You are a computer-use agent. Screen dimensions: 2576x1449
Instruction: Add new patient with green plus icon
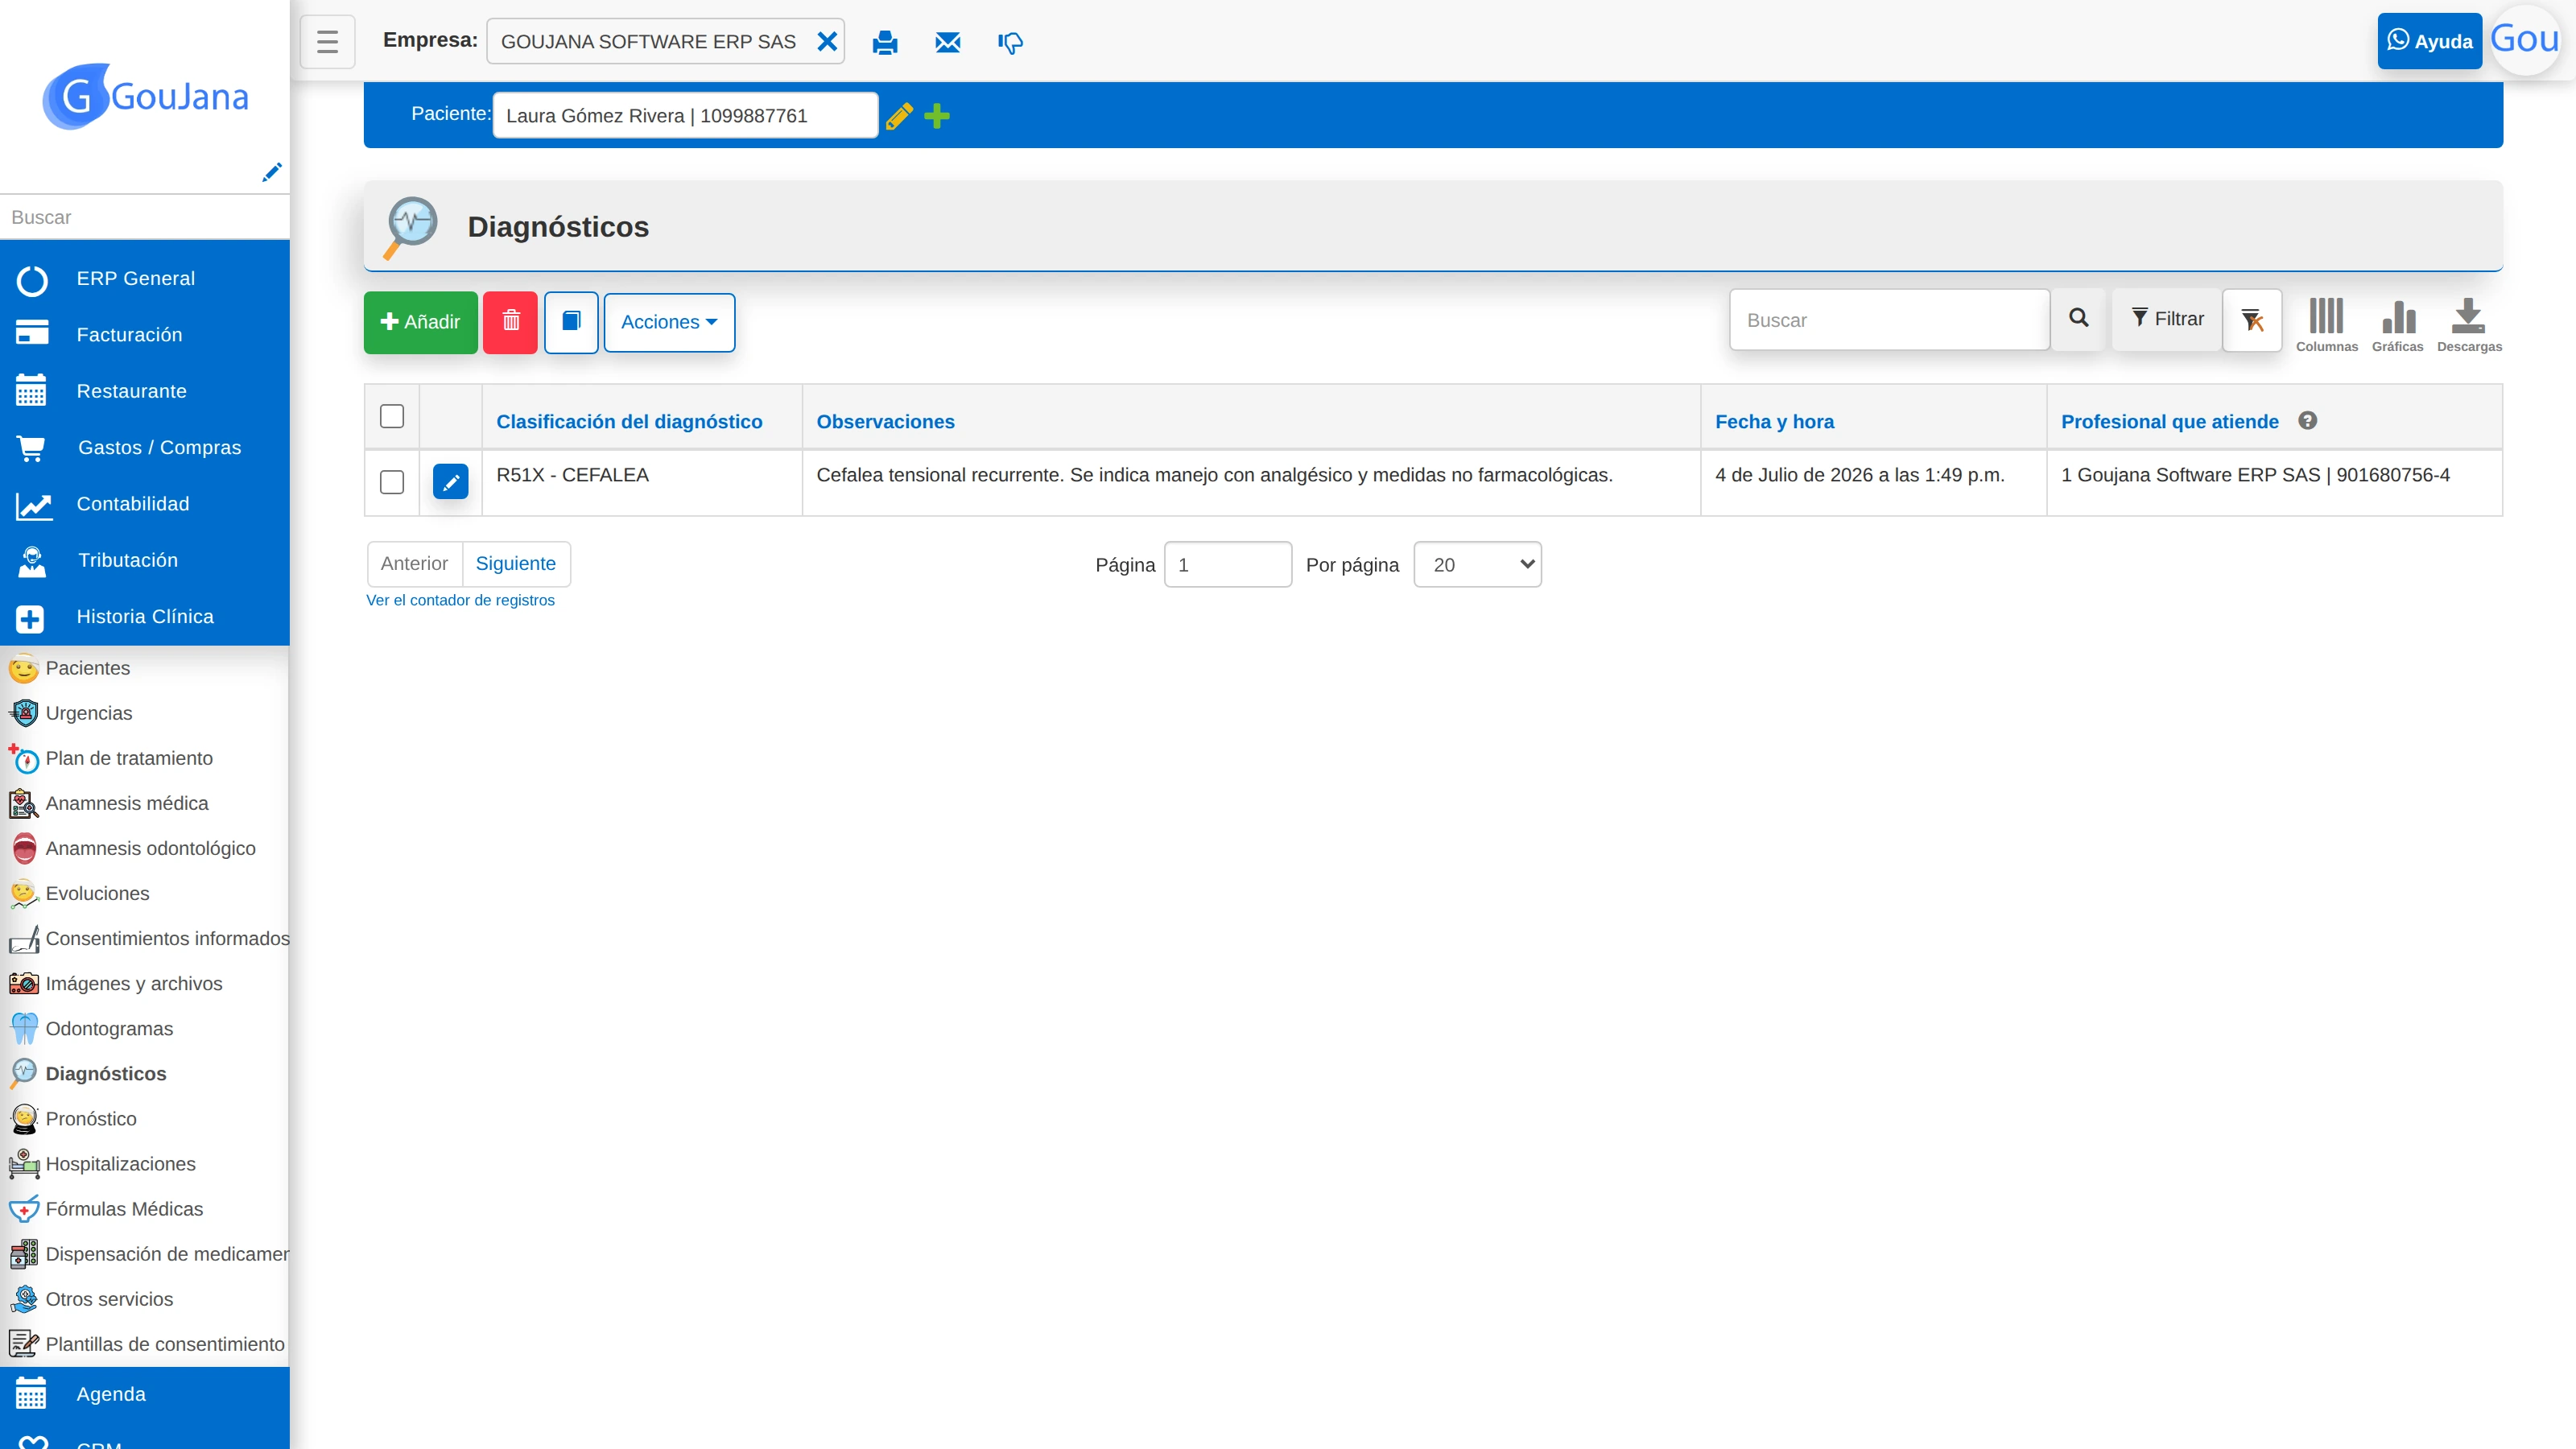coord(937,116)
